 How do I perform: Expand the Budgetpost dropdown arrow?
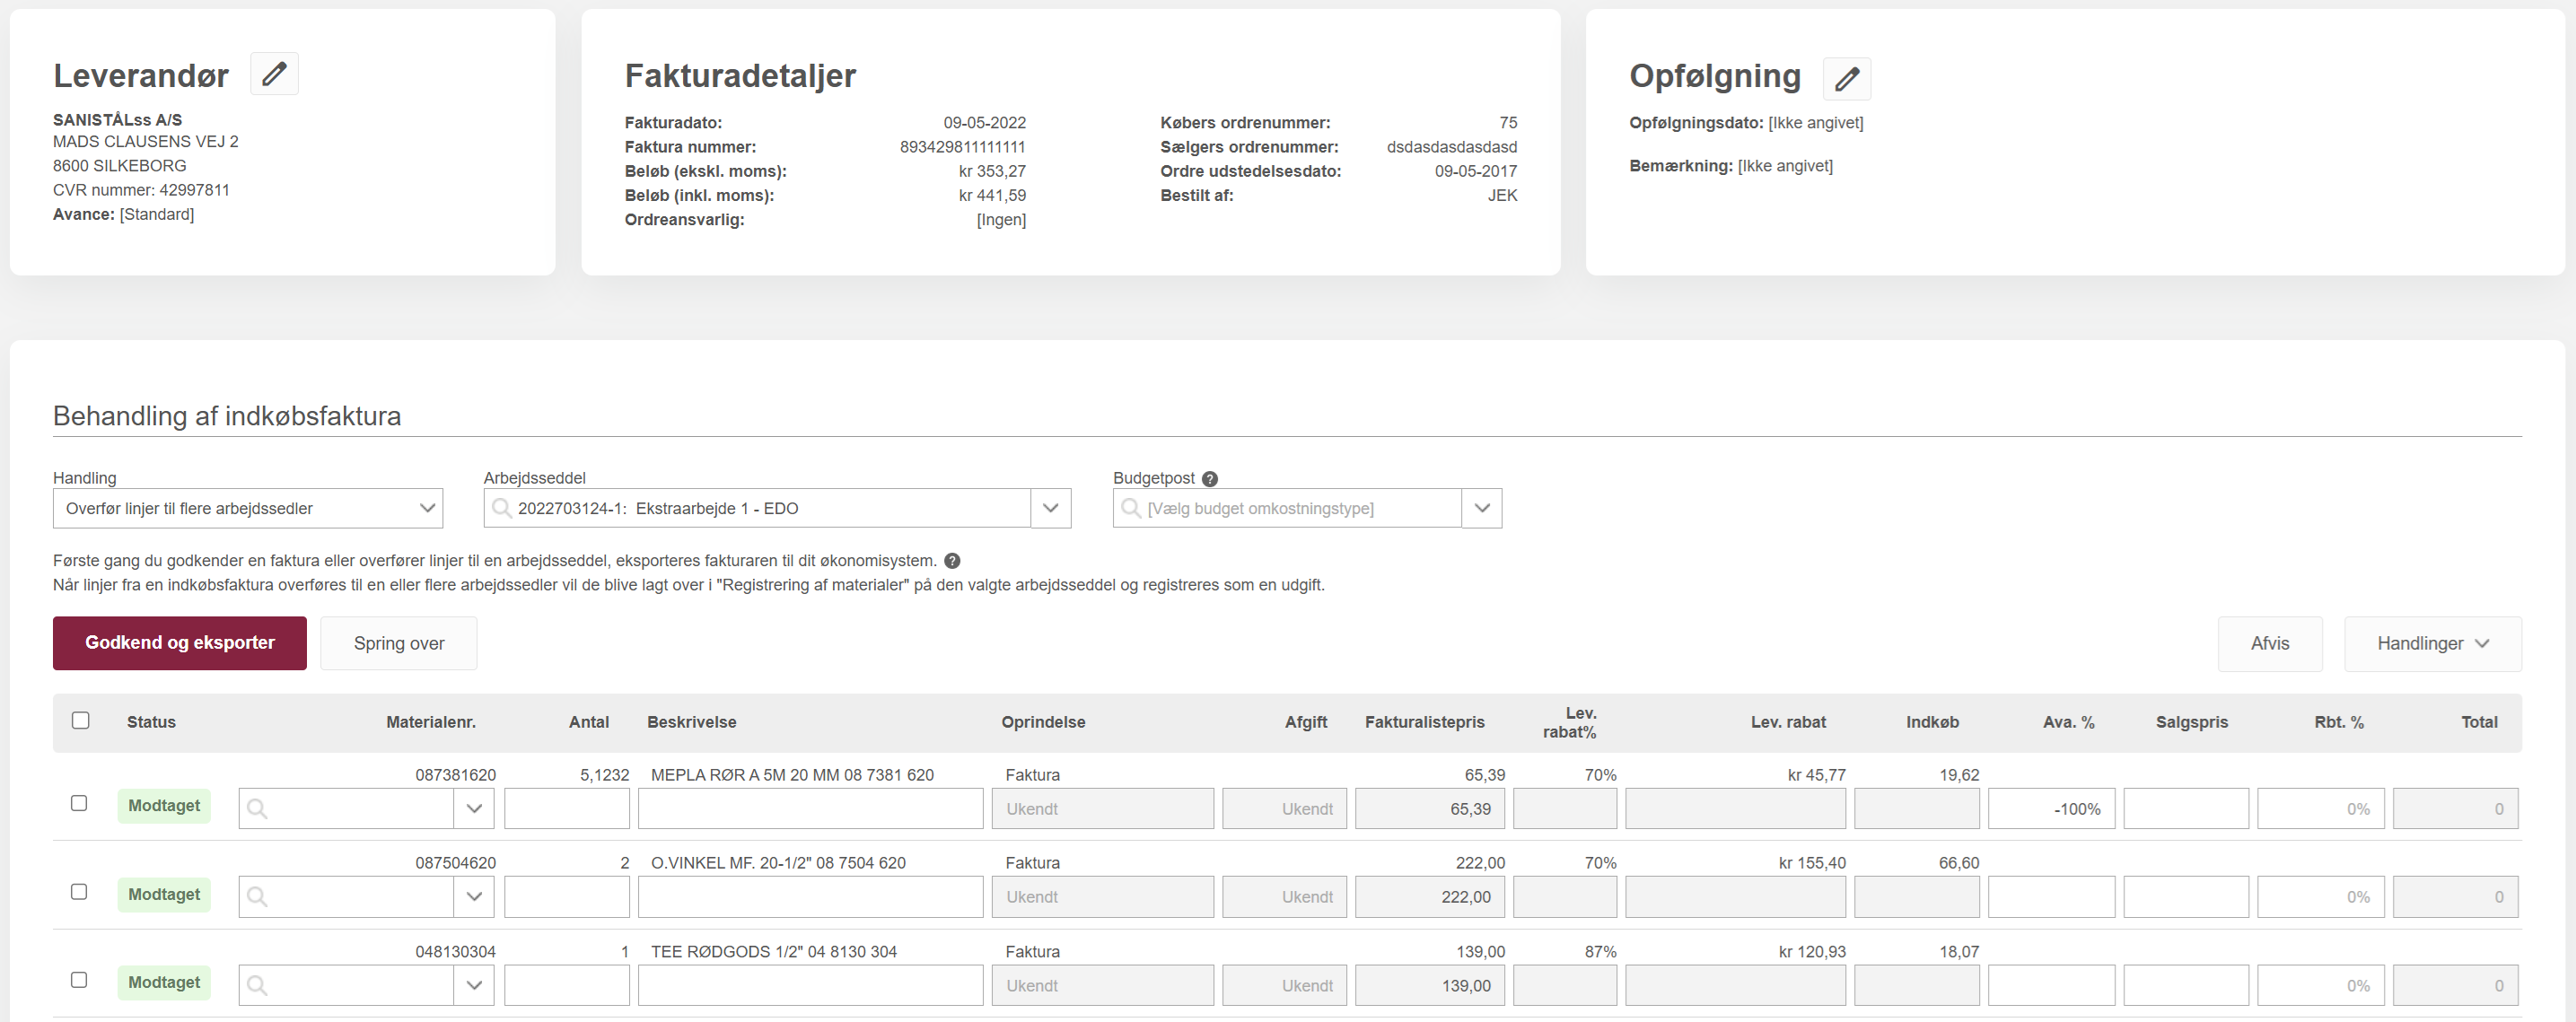[x=1482, y=508]
